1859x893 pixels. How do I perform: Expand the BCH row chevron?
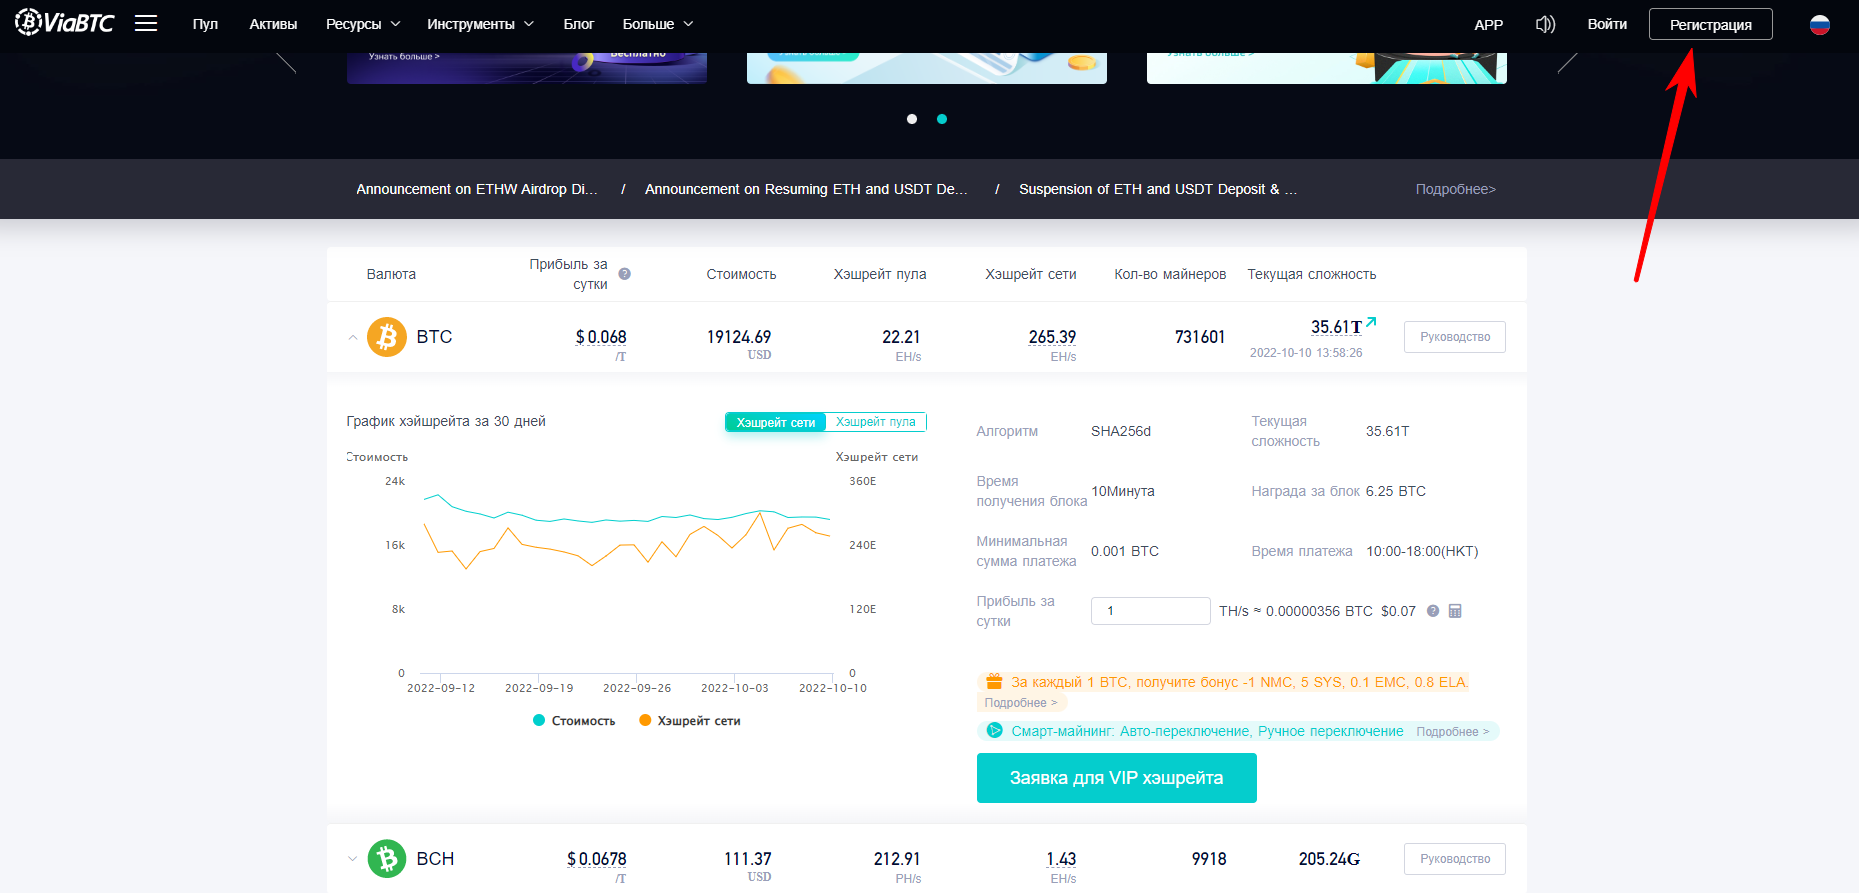tap(352, 859)
